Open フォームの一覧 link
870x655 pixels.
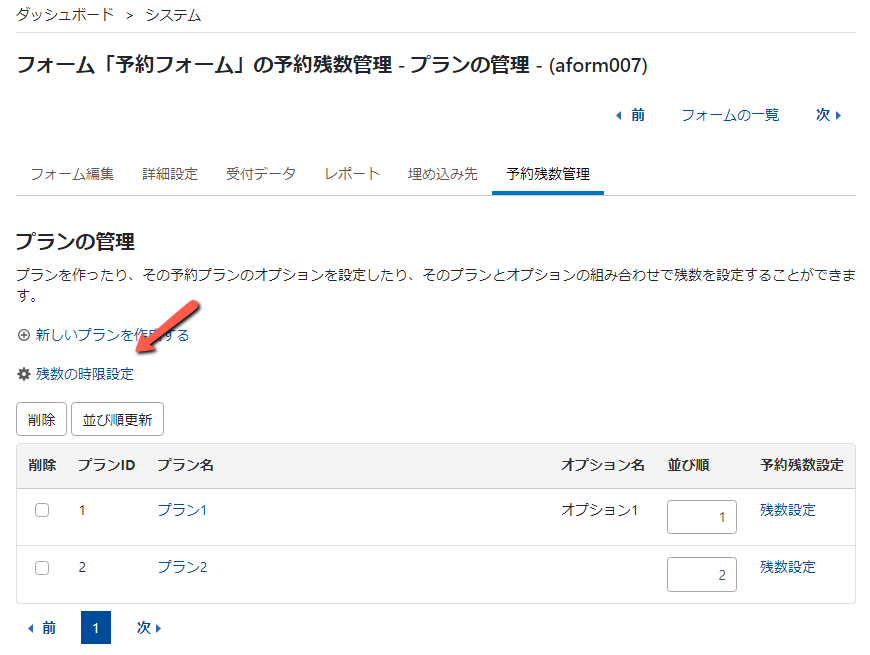(x=729, y=115)
